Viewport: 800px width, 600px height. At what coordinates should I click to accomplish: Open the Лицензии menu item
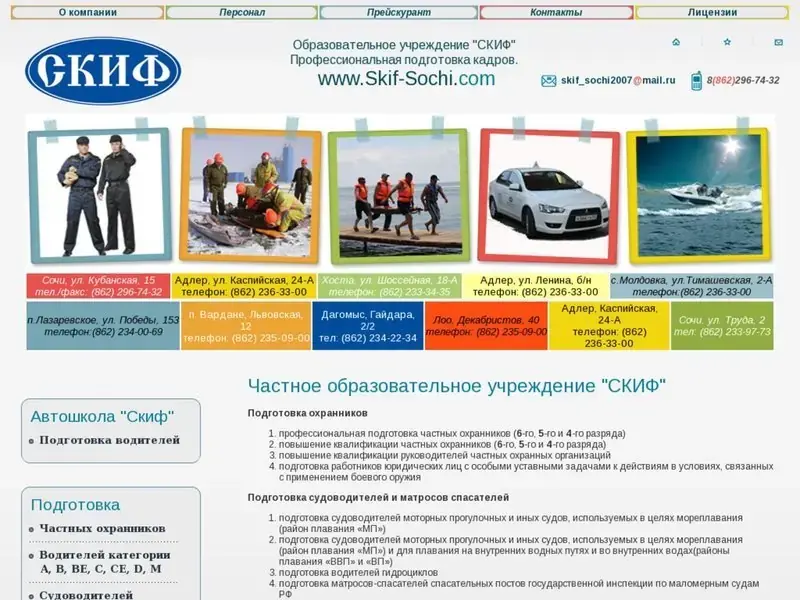click(x=712, y=12)
